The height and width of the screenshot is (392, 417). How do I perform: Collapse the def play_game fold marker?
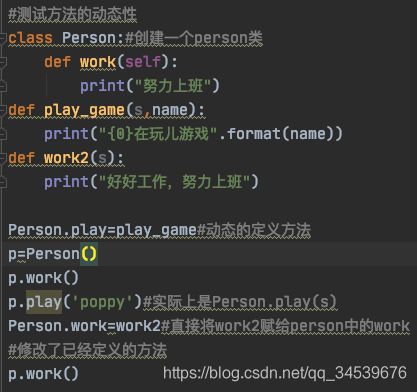(x=3, y=110)
